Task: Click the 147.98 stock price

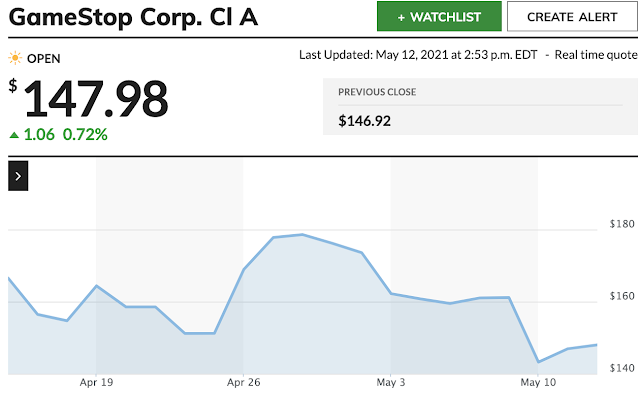Action: [x=96, y=99]
